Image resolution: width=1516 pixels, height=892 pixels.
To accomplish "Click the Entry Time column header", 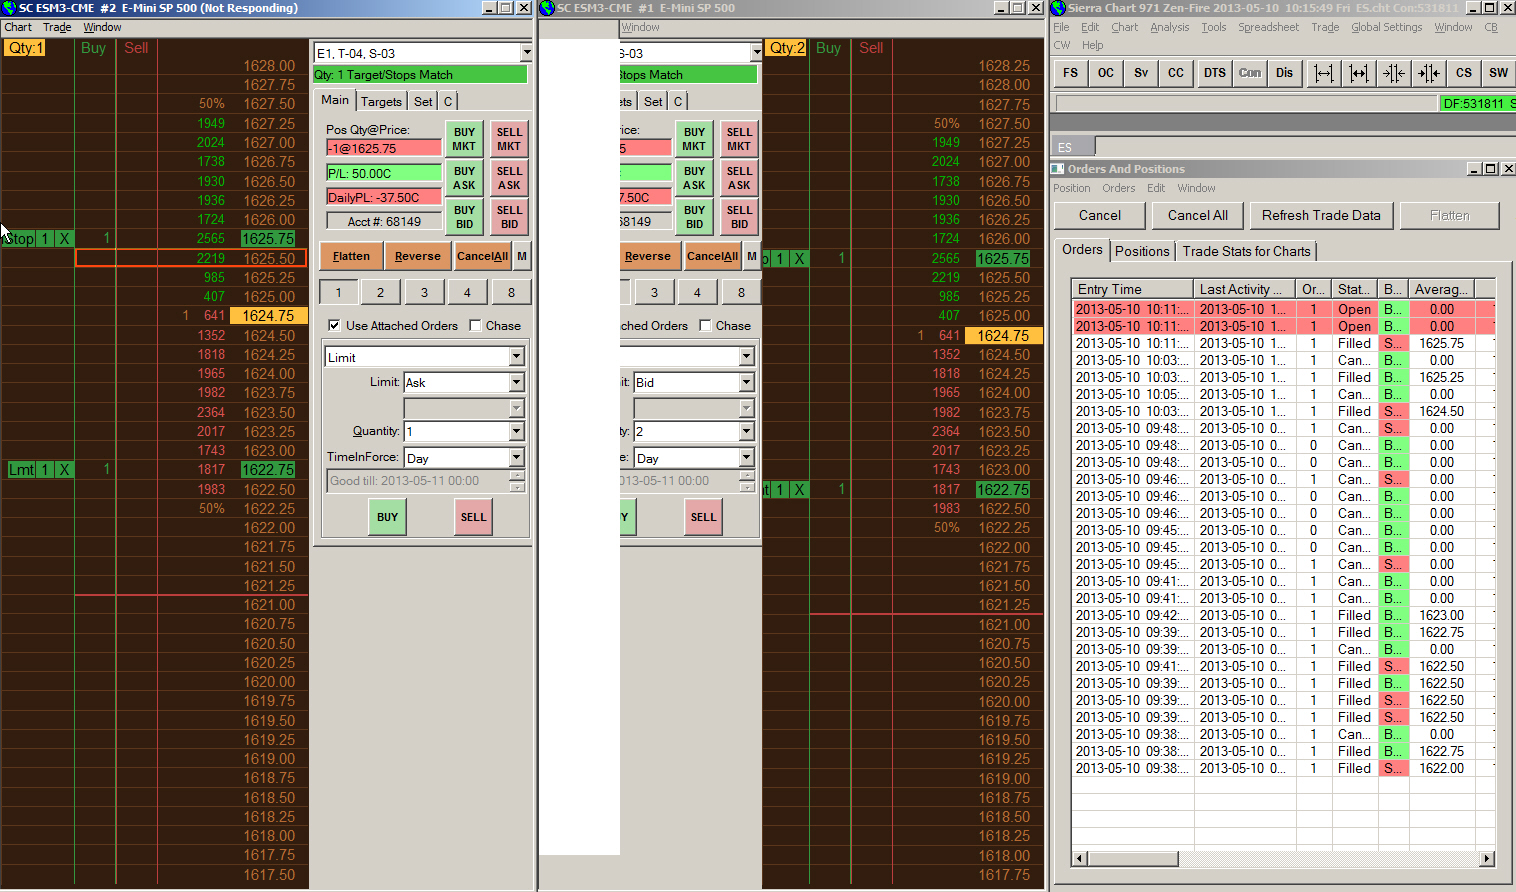I will tap(1133, 289).
